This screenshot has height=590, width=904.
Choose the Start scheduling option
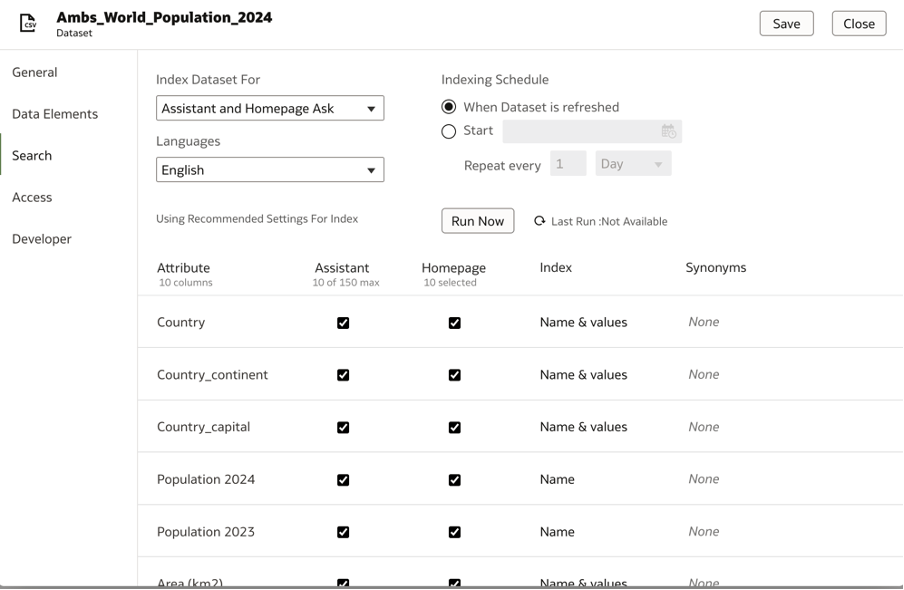(x=450, y=130)
